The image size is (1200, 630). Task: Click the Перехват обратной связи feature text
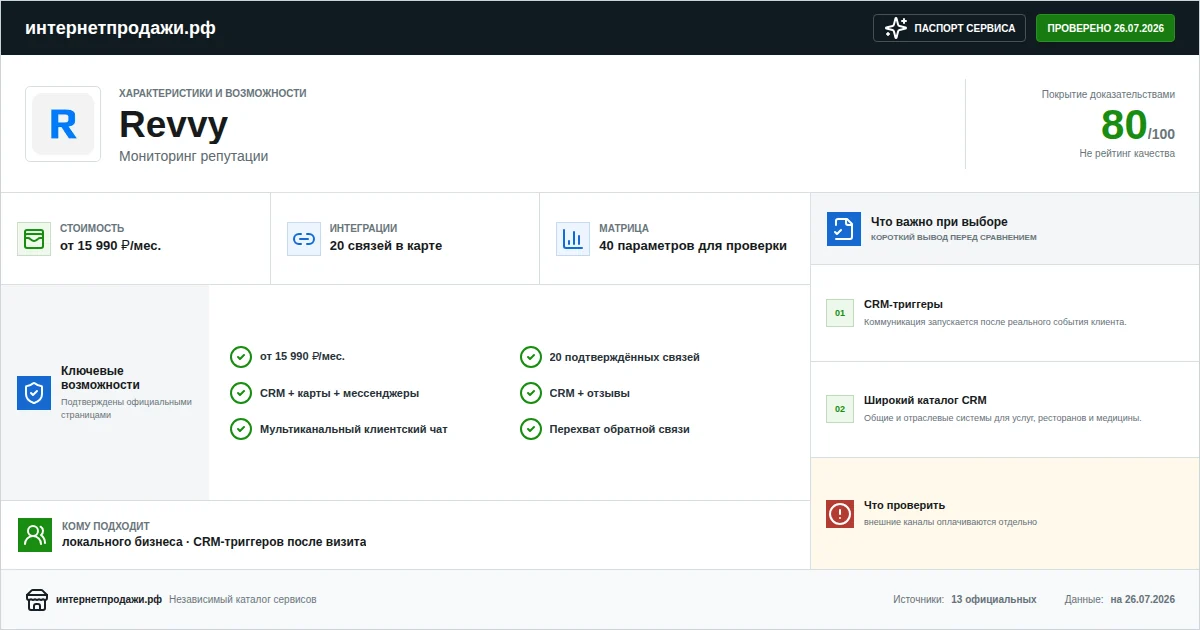[x=620, y=429]
